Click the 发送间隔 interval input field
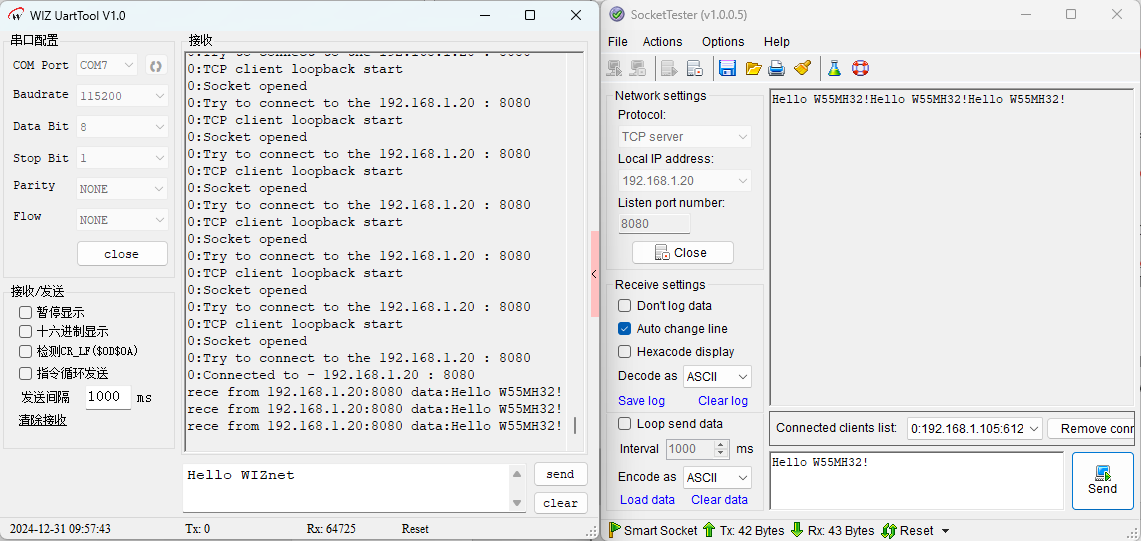The width and height of the screenshot is (1141, 541). [105, 397]
